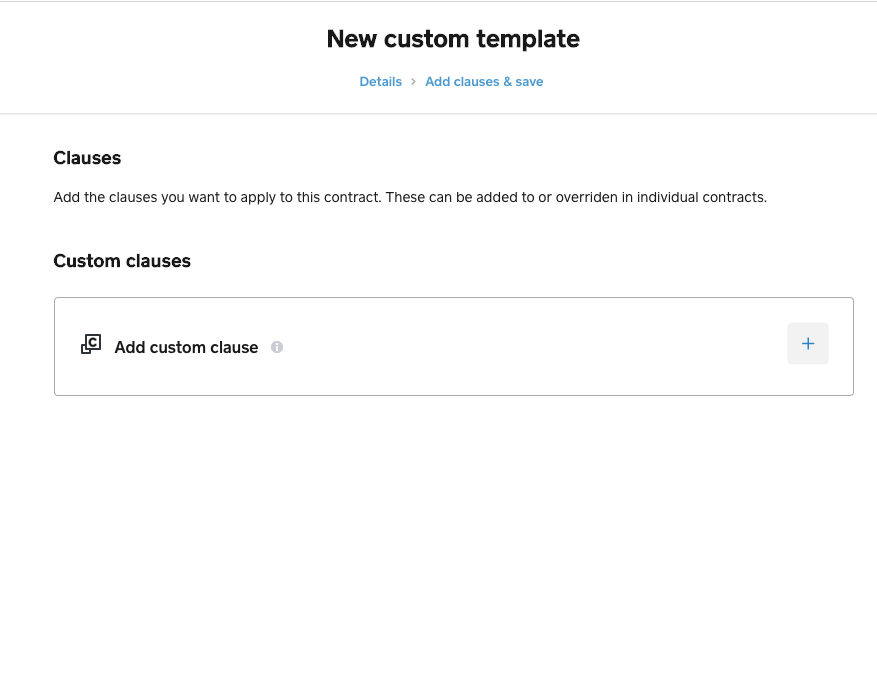This screenshot has height=678, width=877.
Task: Click the breadcrumb chevron separator arrow
Action: [413, 82]
